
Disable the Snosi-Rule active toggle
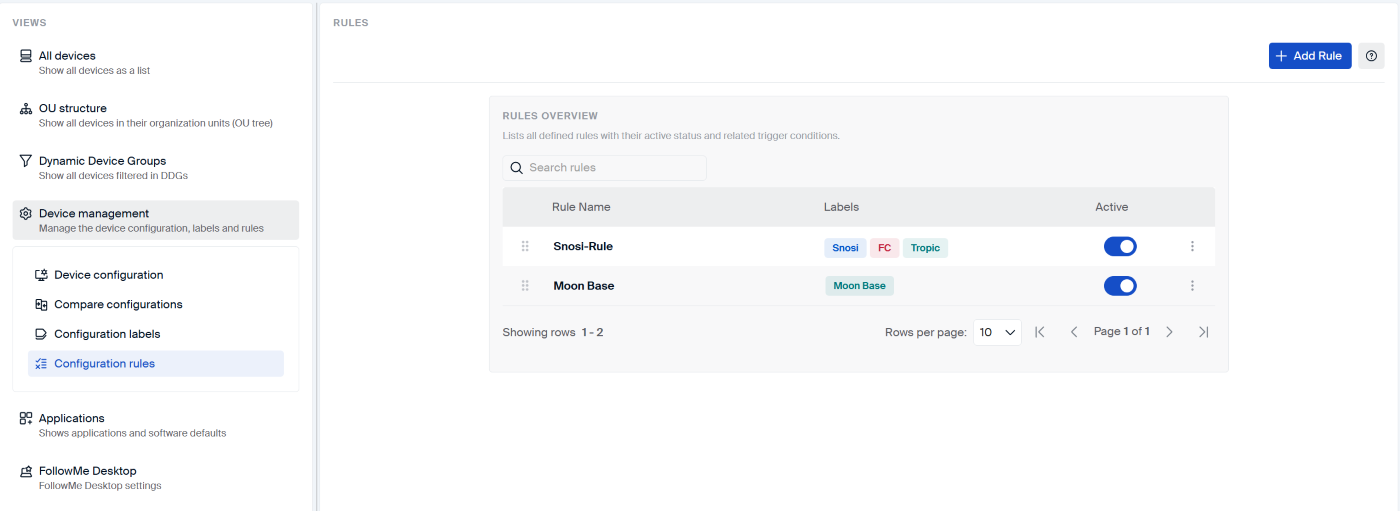click(x=1119, y=247)
